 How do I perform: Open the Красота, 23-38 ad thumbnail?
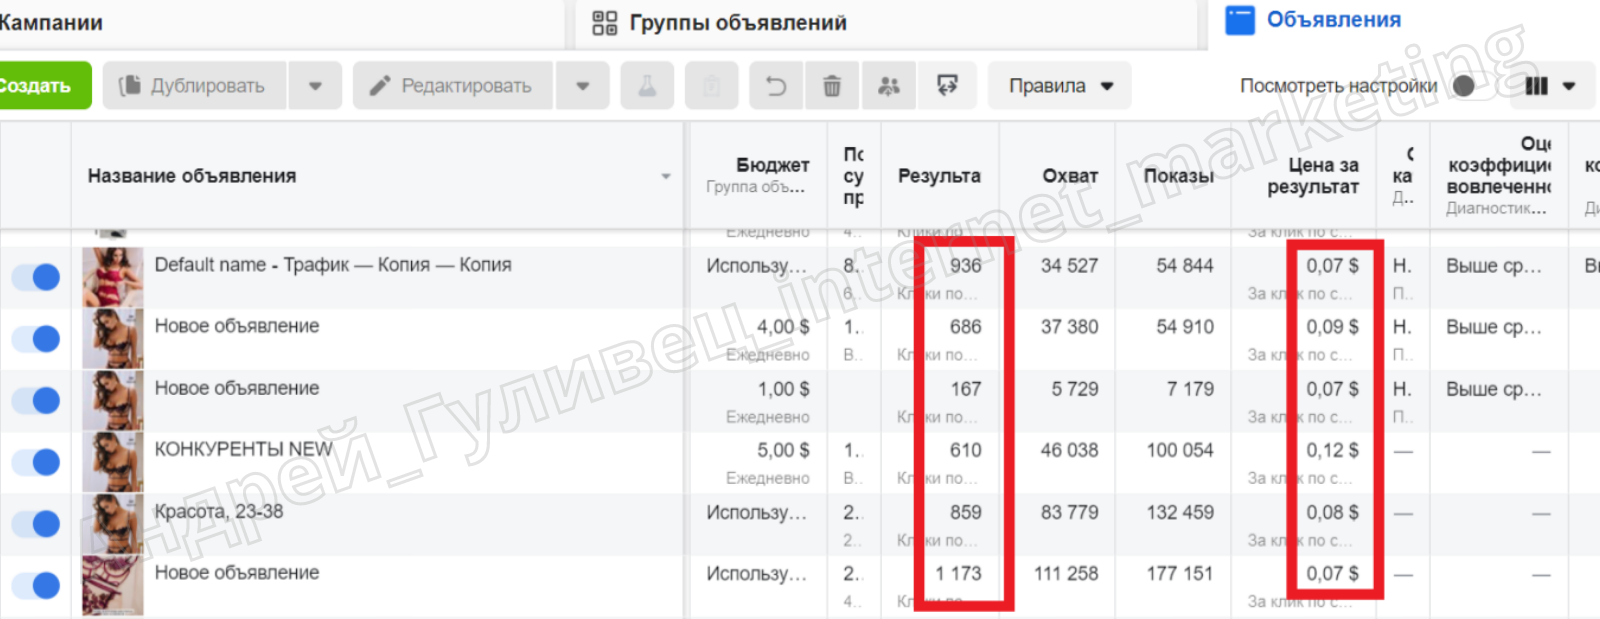112,523
